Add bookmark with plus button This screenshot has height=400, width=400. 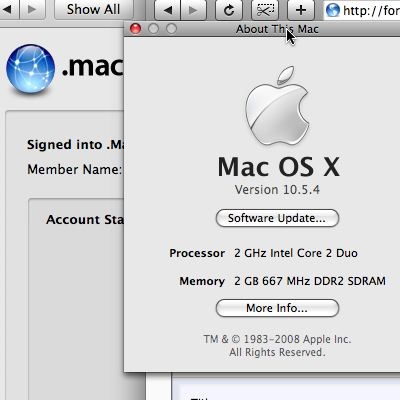pos(301,10)
